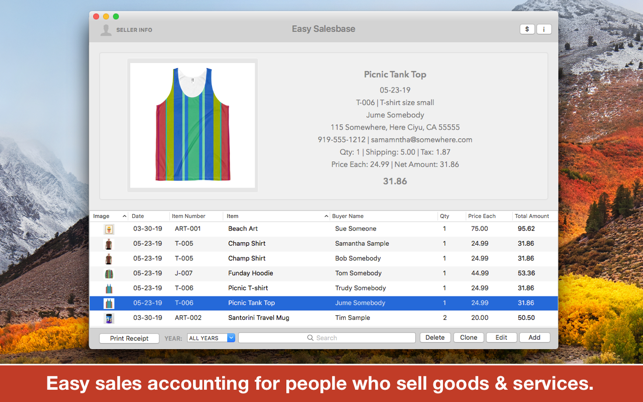Click the Delete button

point(435,338)
